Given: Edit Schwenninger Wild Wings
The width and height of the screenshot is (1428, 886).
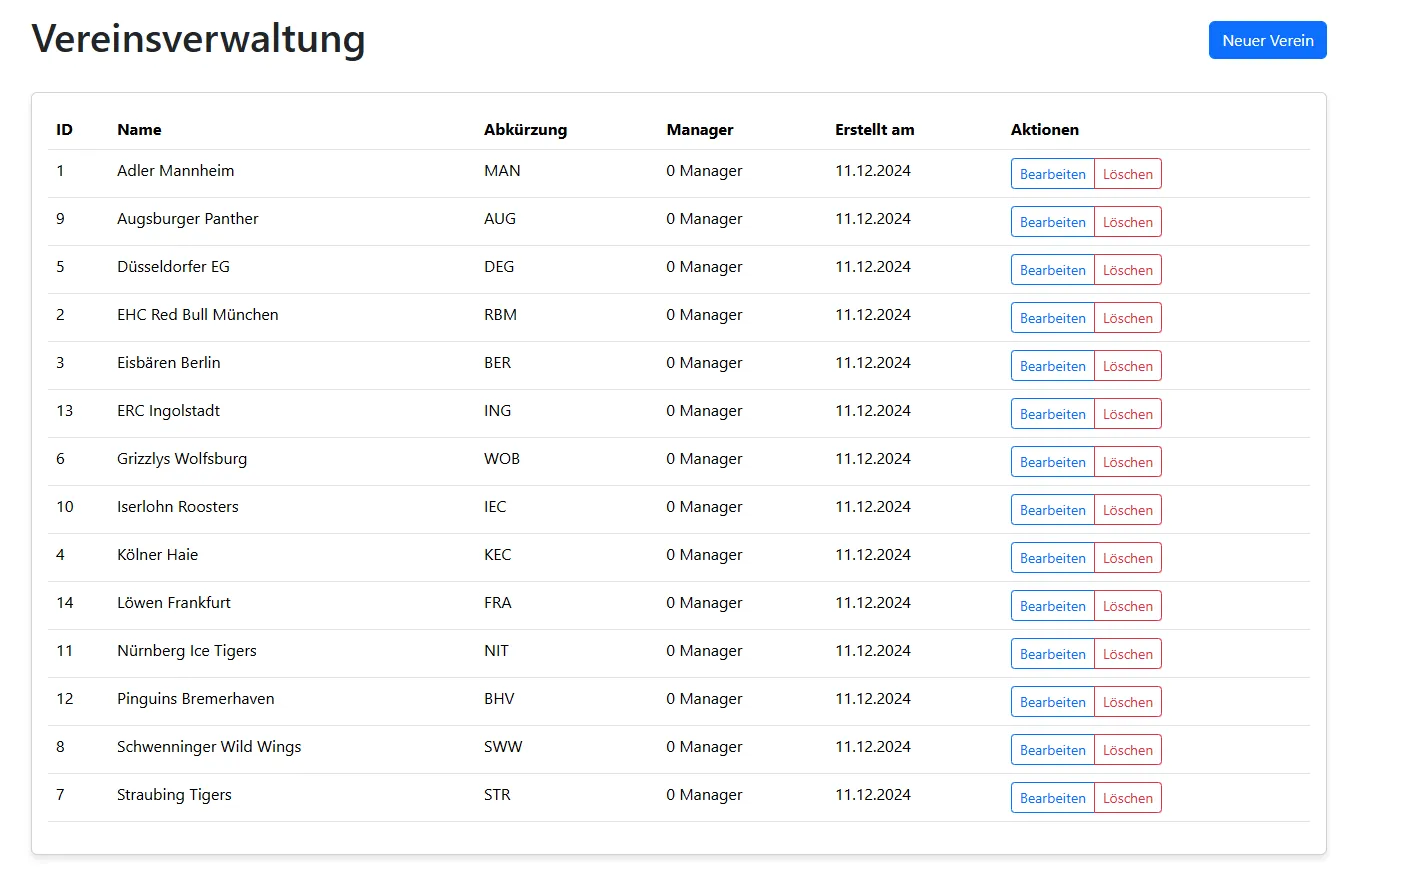Looking at the screenshot, I should pos(1052,750).
